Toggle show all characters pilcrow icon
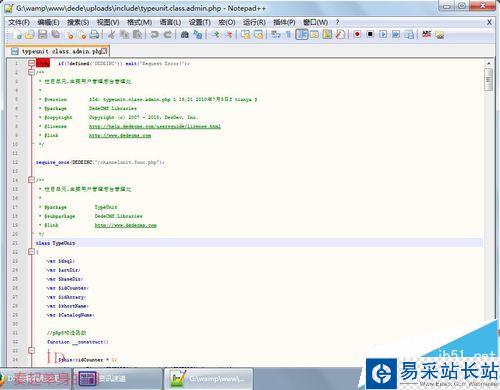500x390 pixels. tap(288, 34)
